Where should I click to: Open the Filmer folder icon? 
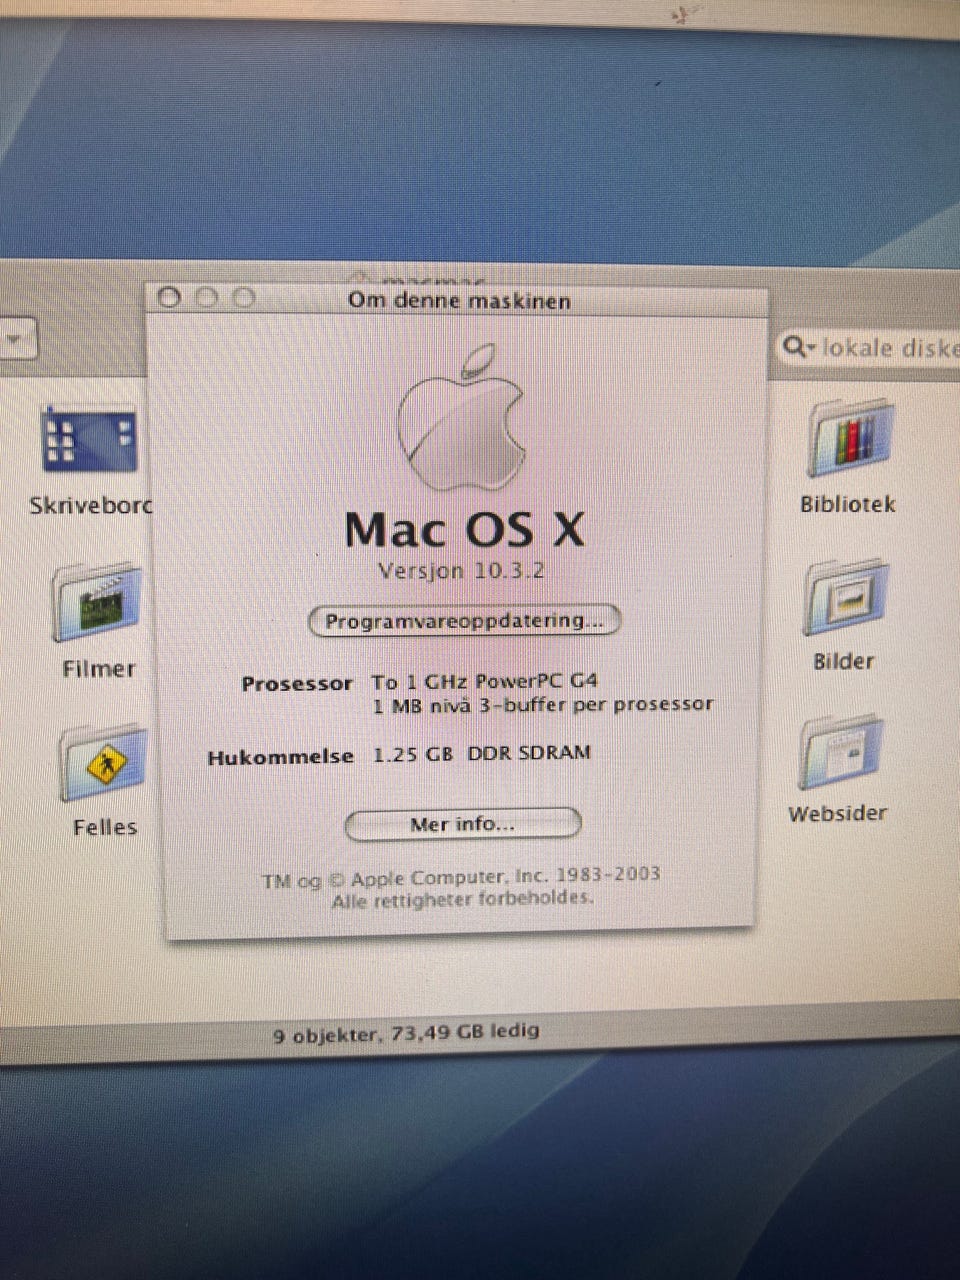pos(97,603)
